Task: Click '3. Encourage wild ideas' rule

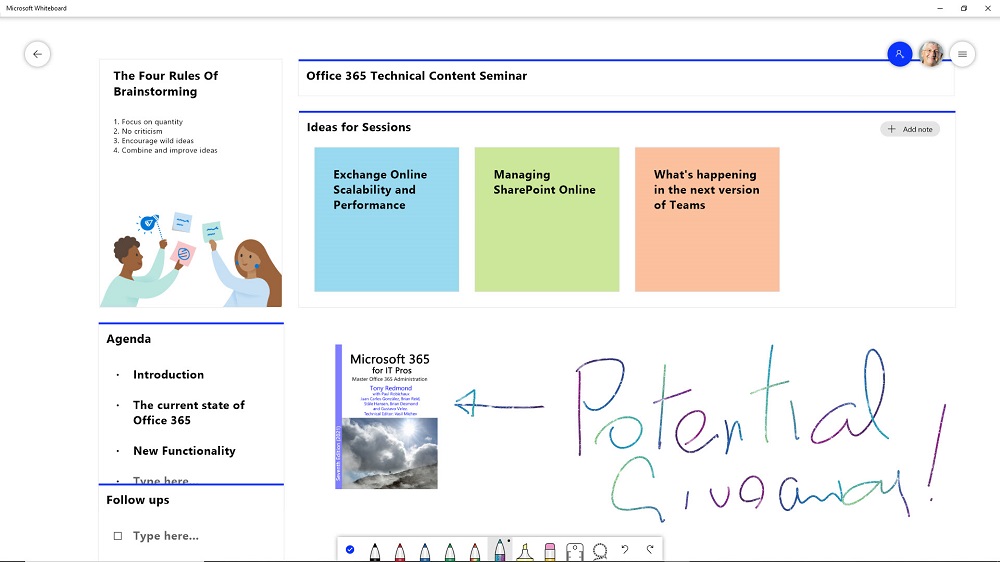Action: point(154,140)
